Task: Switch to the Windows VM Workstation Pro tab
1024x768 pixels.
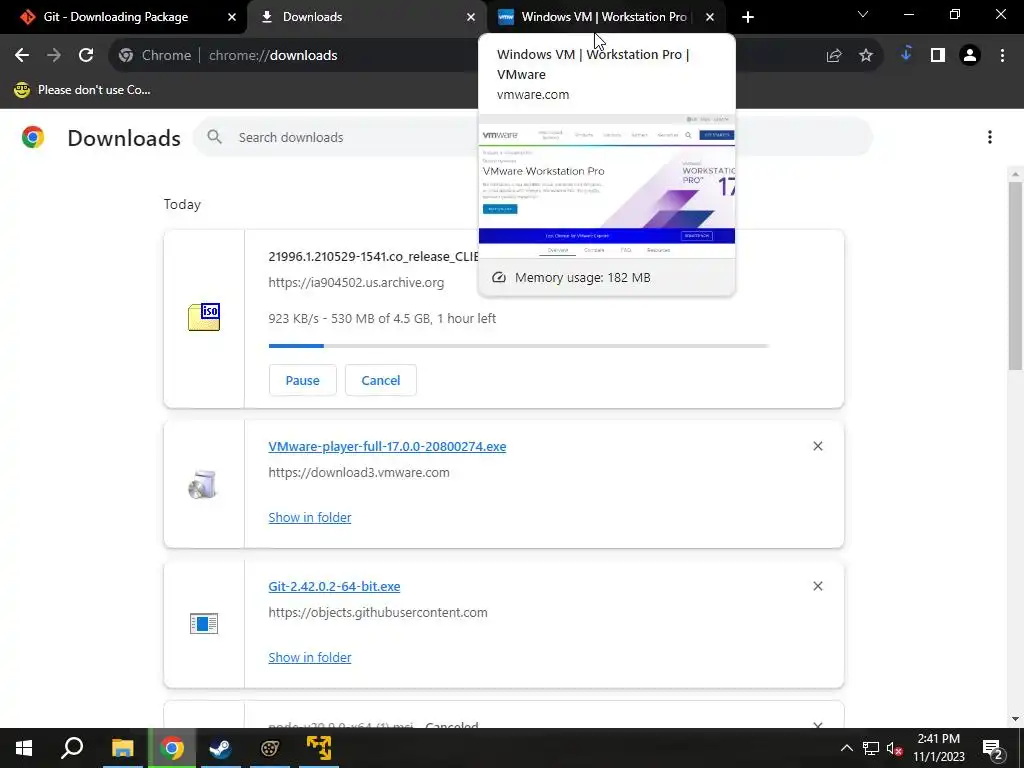Action: coord(603,17)
